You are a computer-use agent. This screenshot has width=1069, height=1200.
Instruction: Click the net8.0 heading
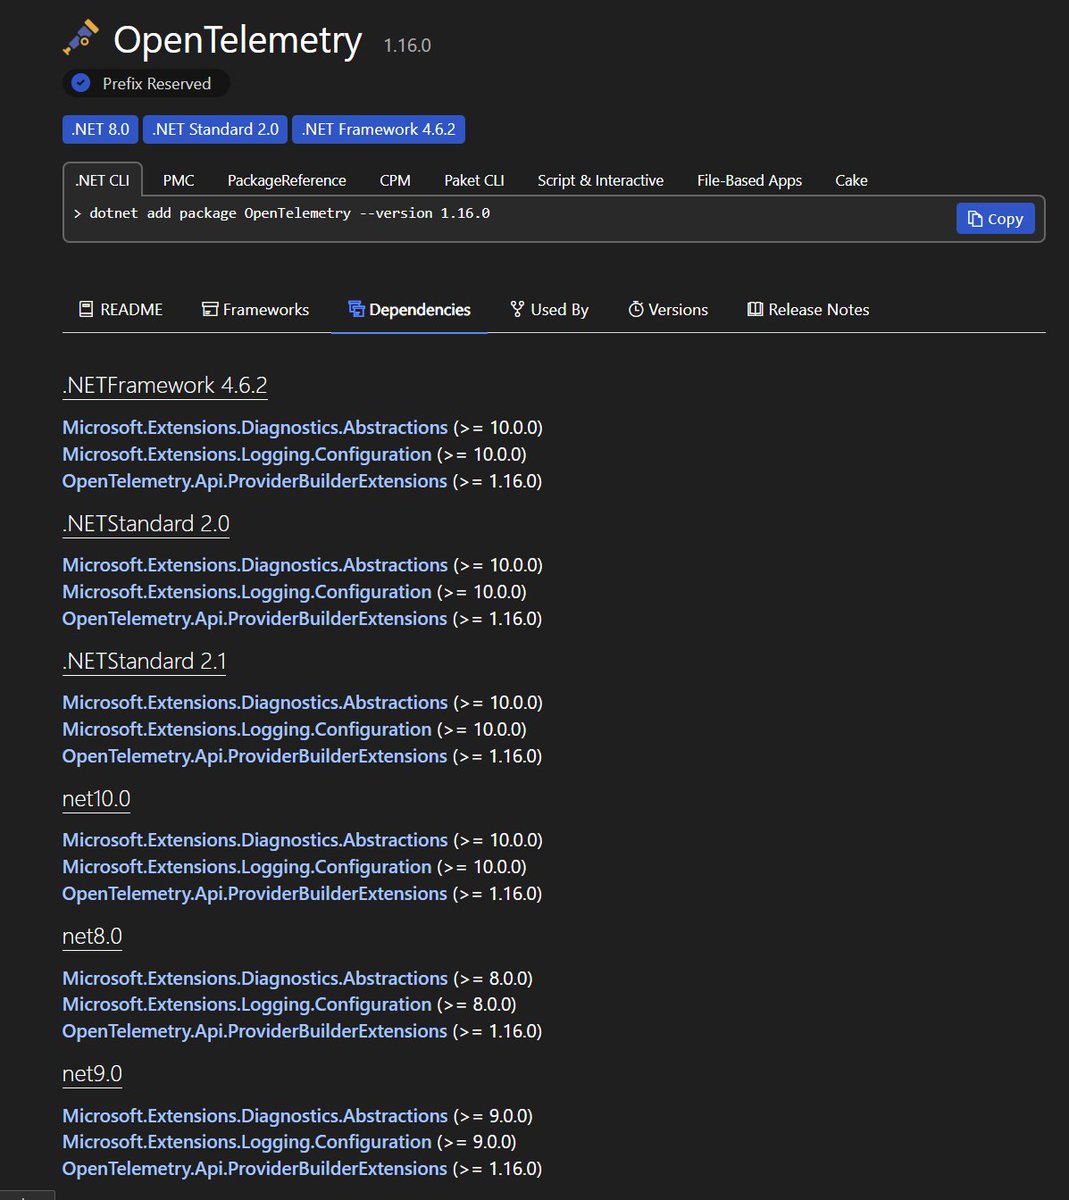coord(92,936)
